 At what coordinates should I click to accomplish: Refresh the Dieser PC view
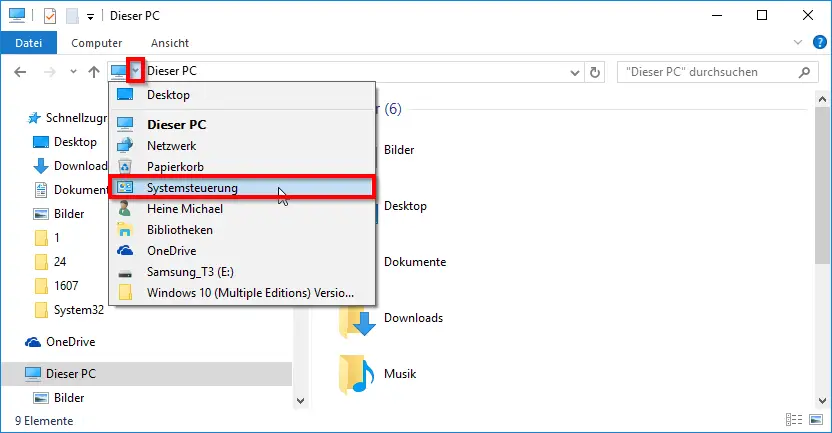595,72
